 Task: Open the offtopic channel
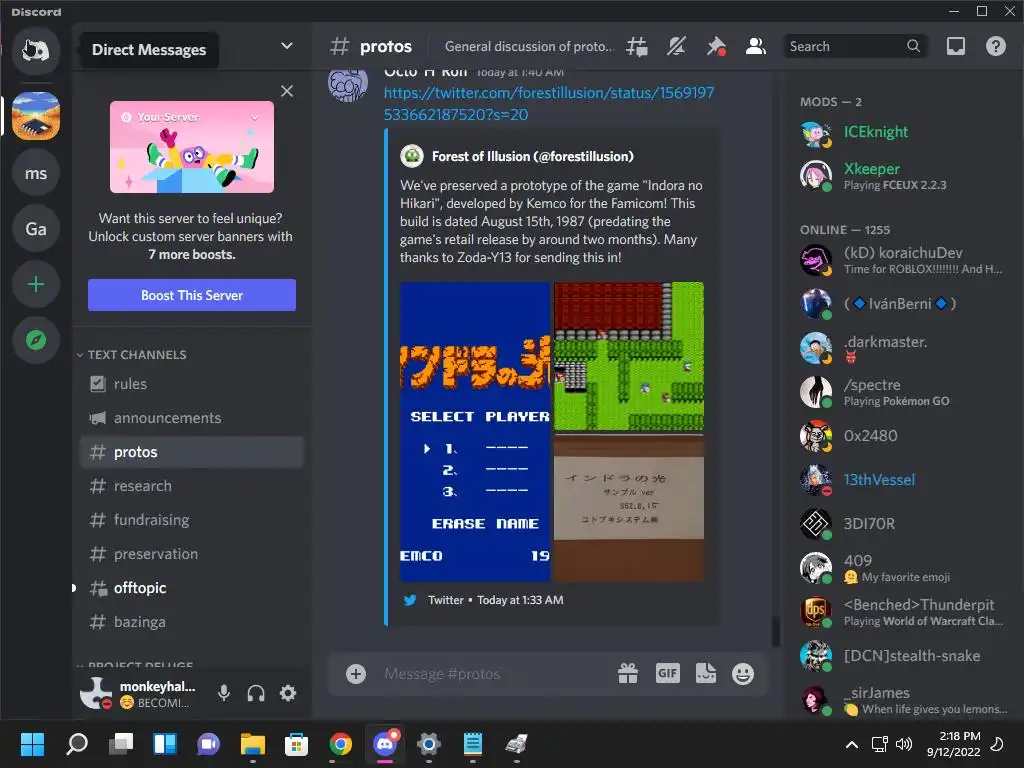coord(192,588)
